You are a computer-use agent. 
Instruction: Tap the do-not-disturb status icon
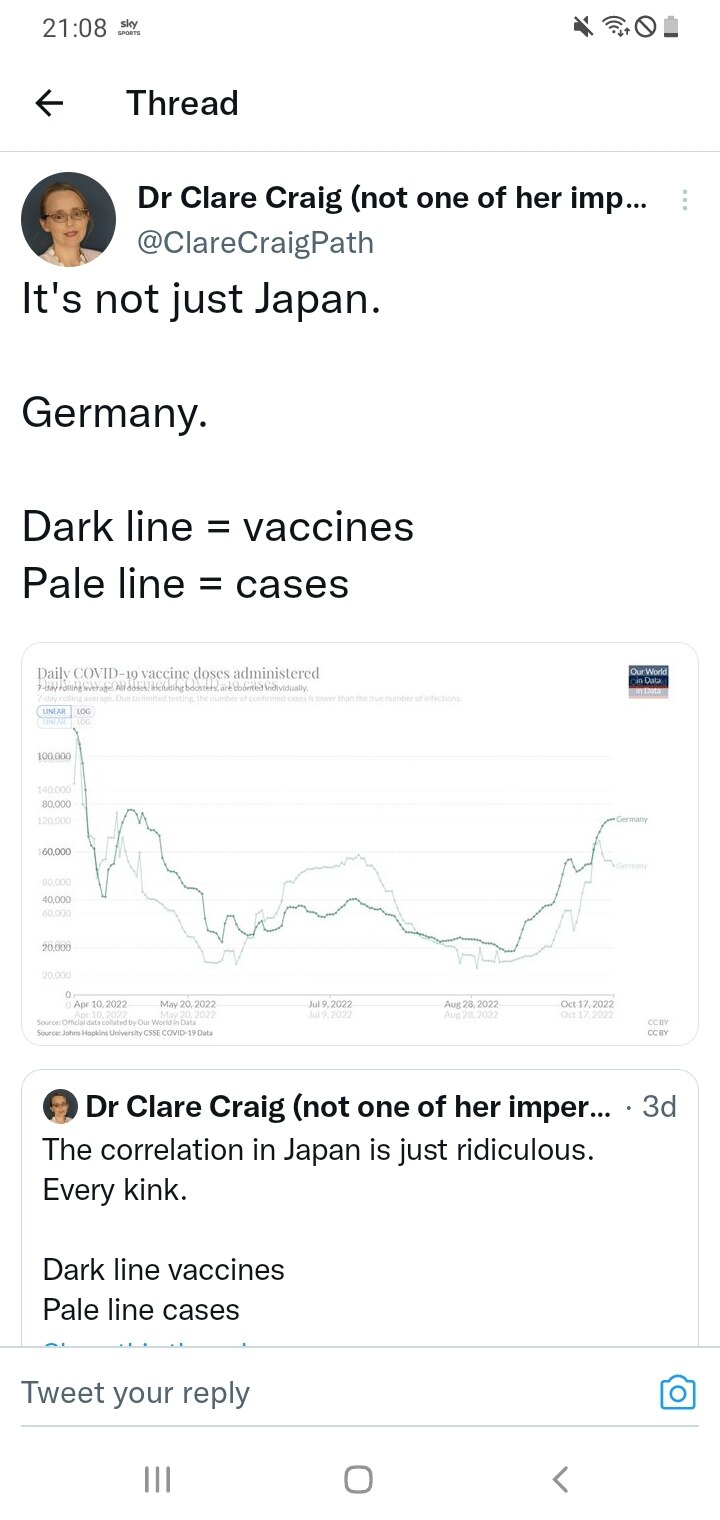(x=644, y=25)
